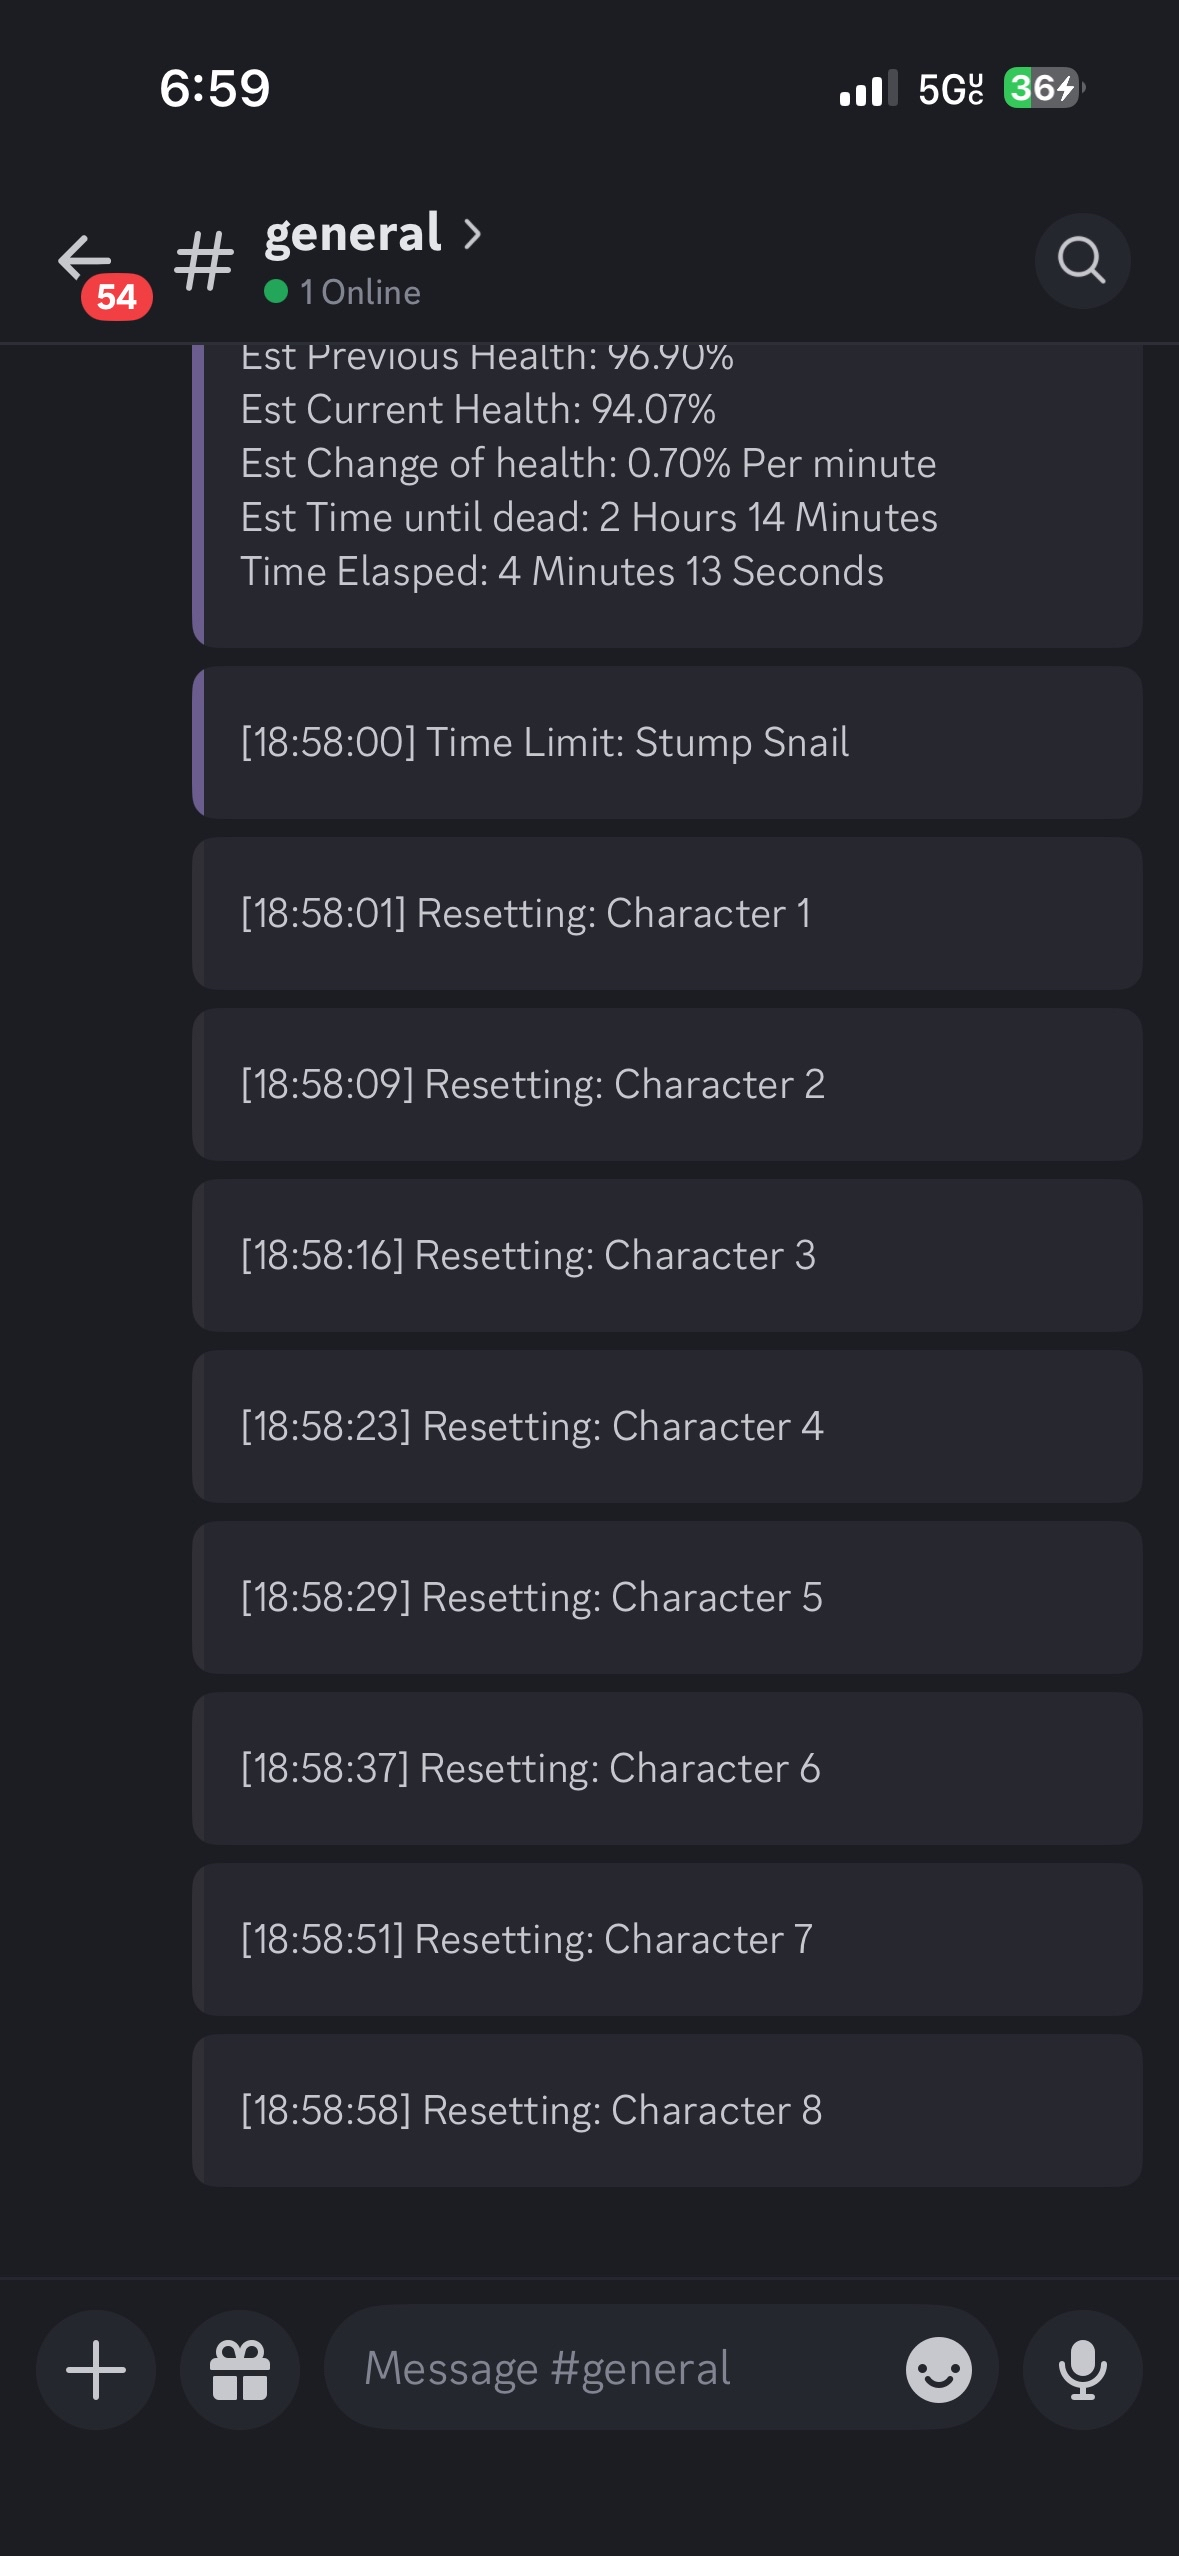The width and height of the screenshot is (1179, 2556).
Task: Tap the general channel title
Action: point(353,234)
